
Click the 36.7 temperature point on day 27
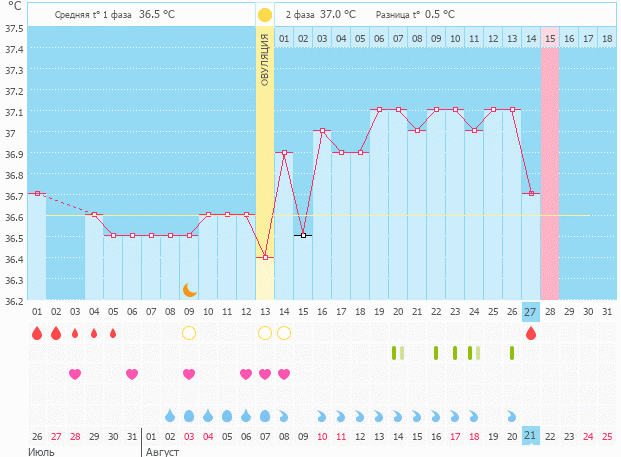point(531,193)
